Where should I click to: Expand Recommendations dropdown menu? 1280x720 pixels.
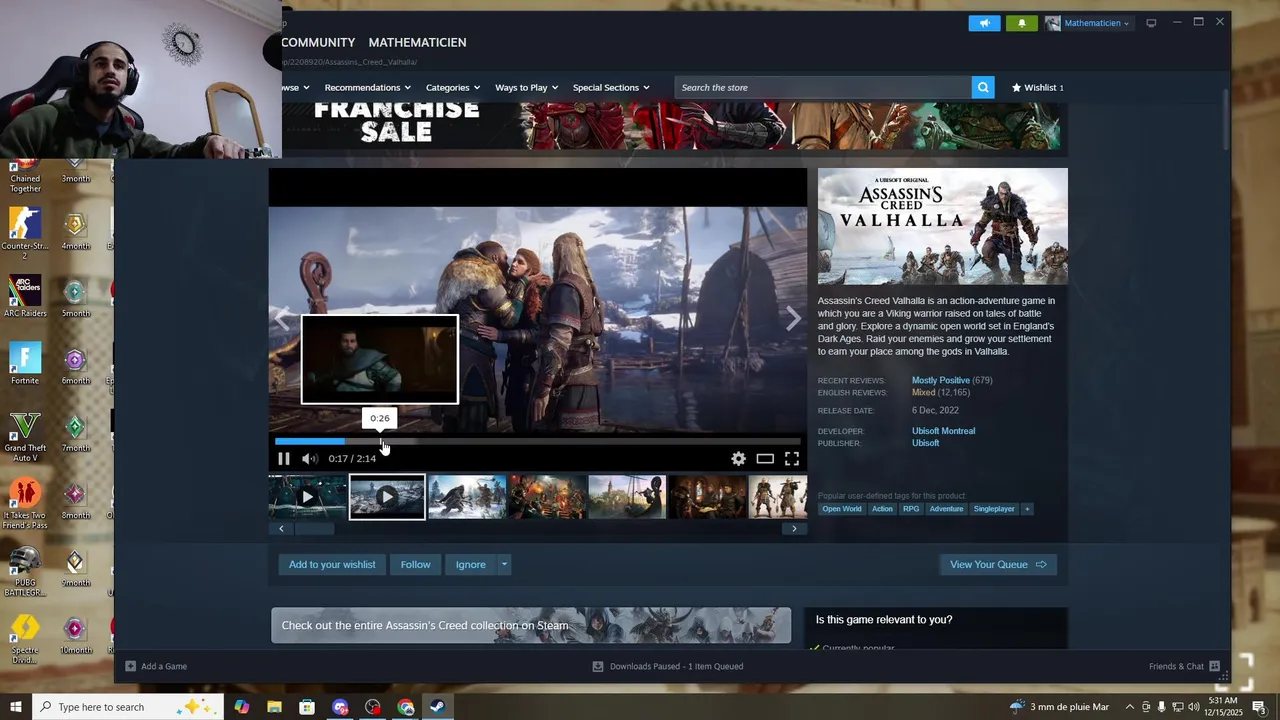click(367, 87)
